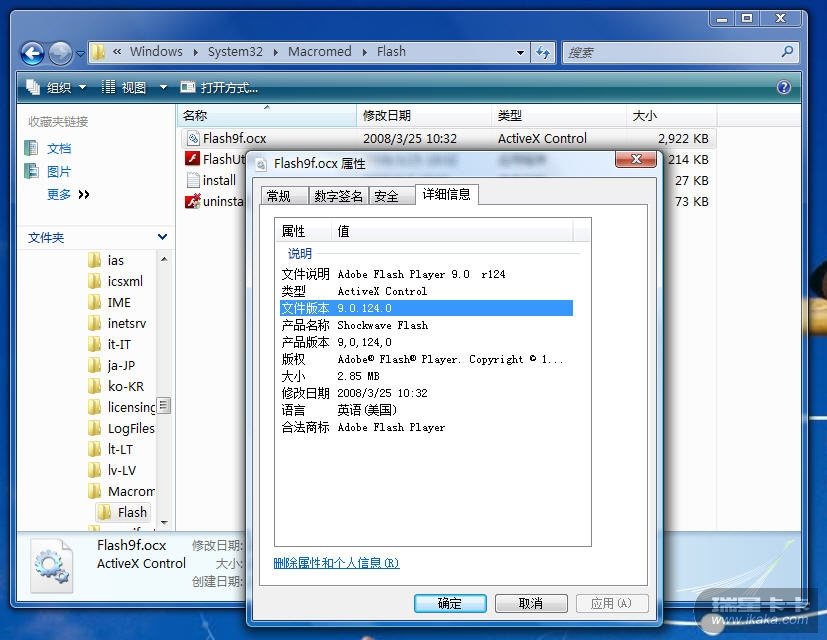Click the Explorer forward navigation arrow
The image size is (827, 640).
[x=60, y=53]
